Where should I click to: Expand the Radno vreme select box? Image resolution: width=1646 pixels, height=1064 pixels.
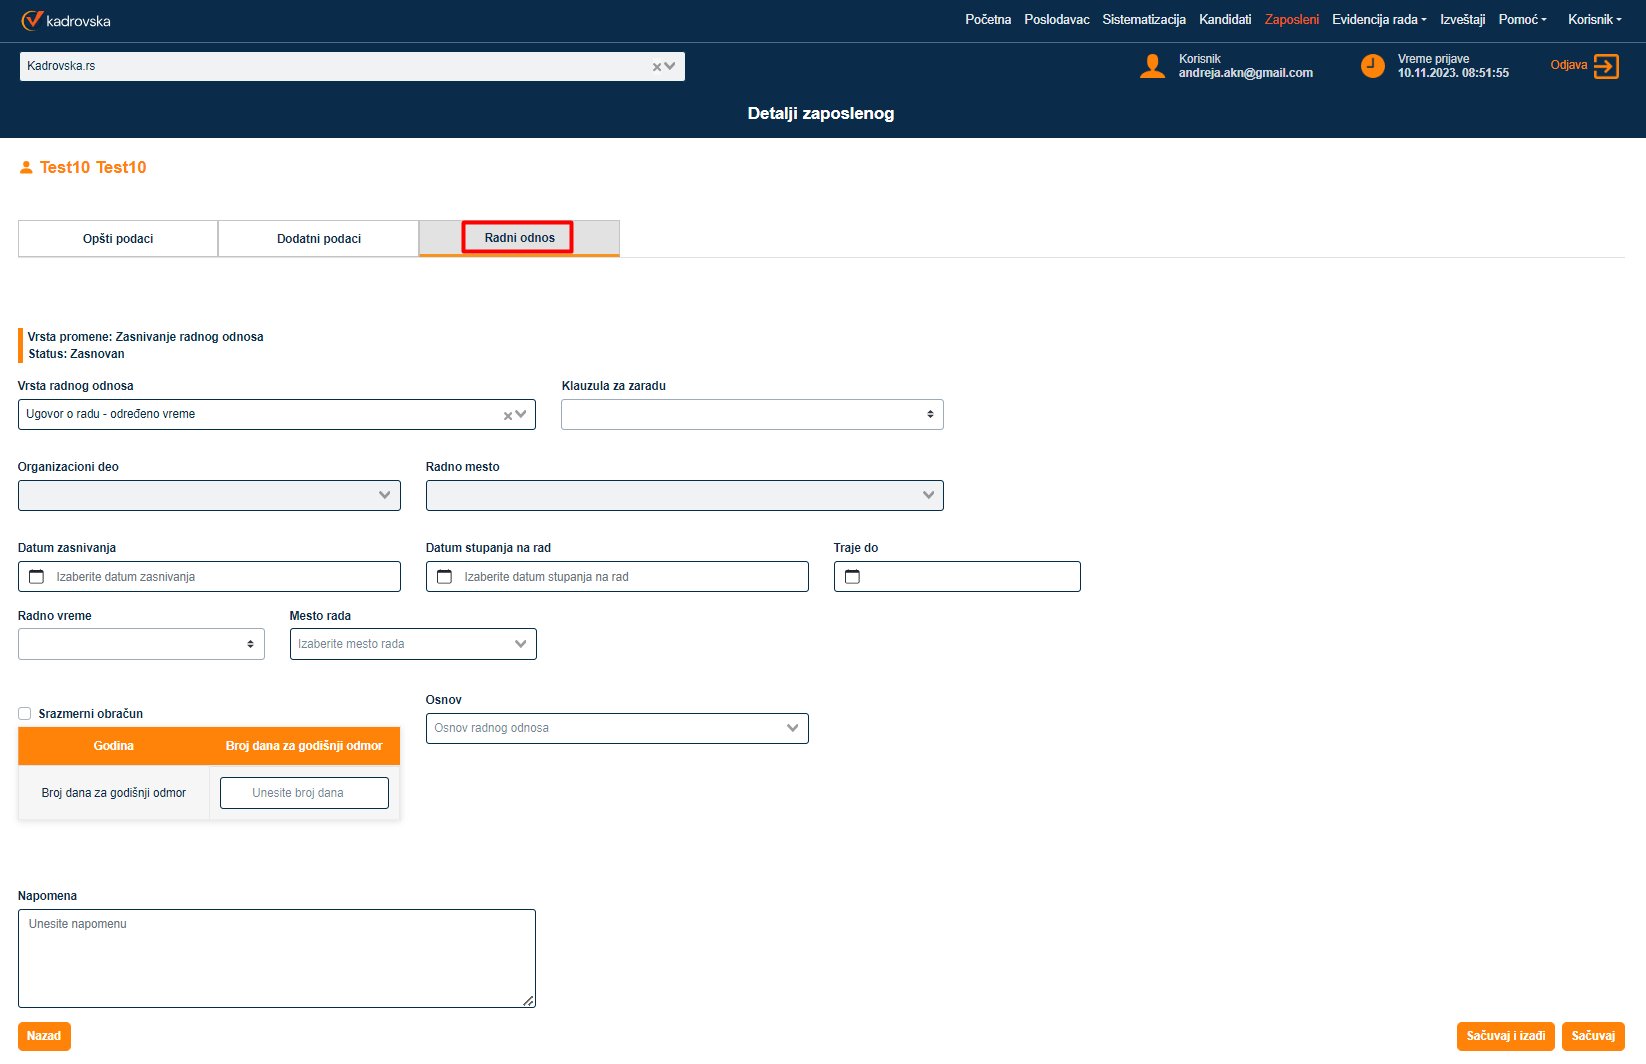(x=141, y=644)
